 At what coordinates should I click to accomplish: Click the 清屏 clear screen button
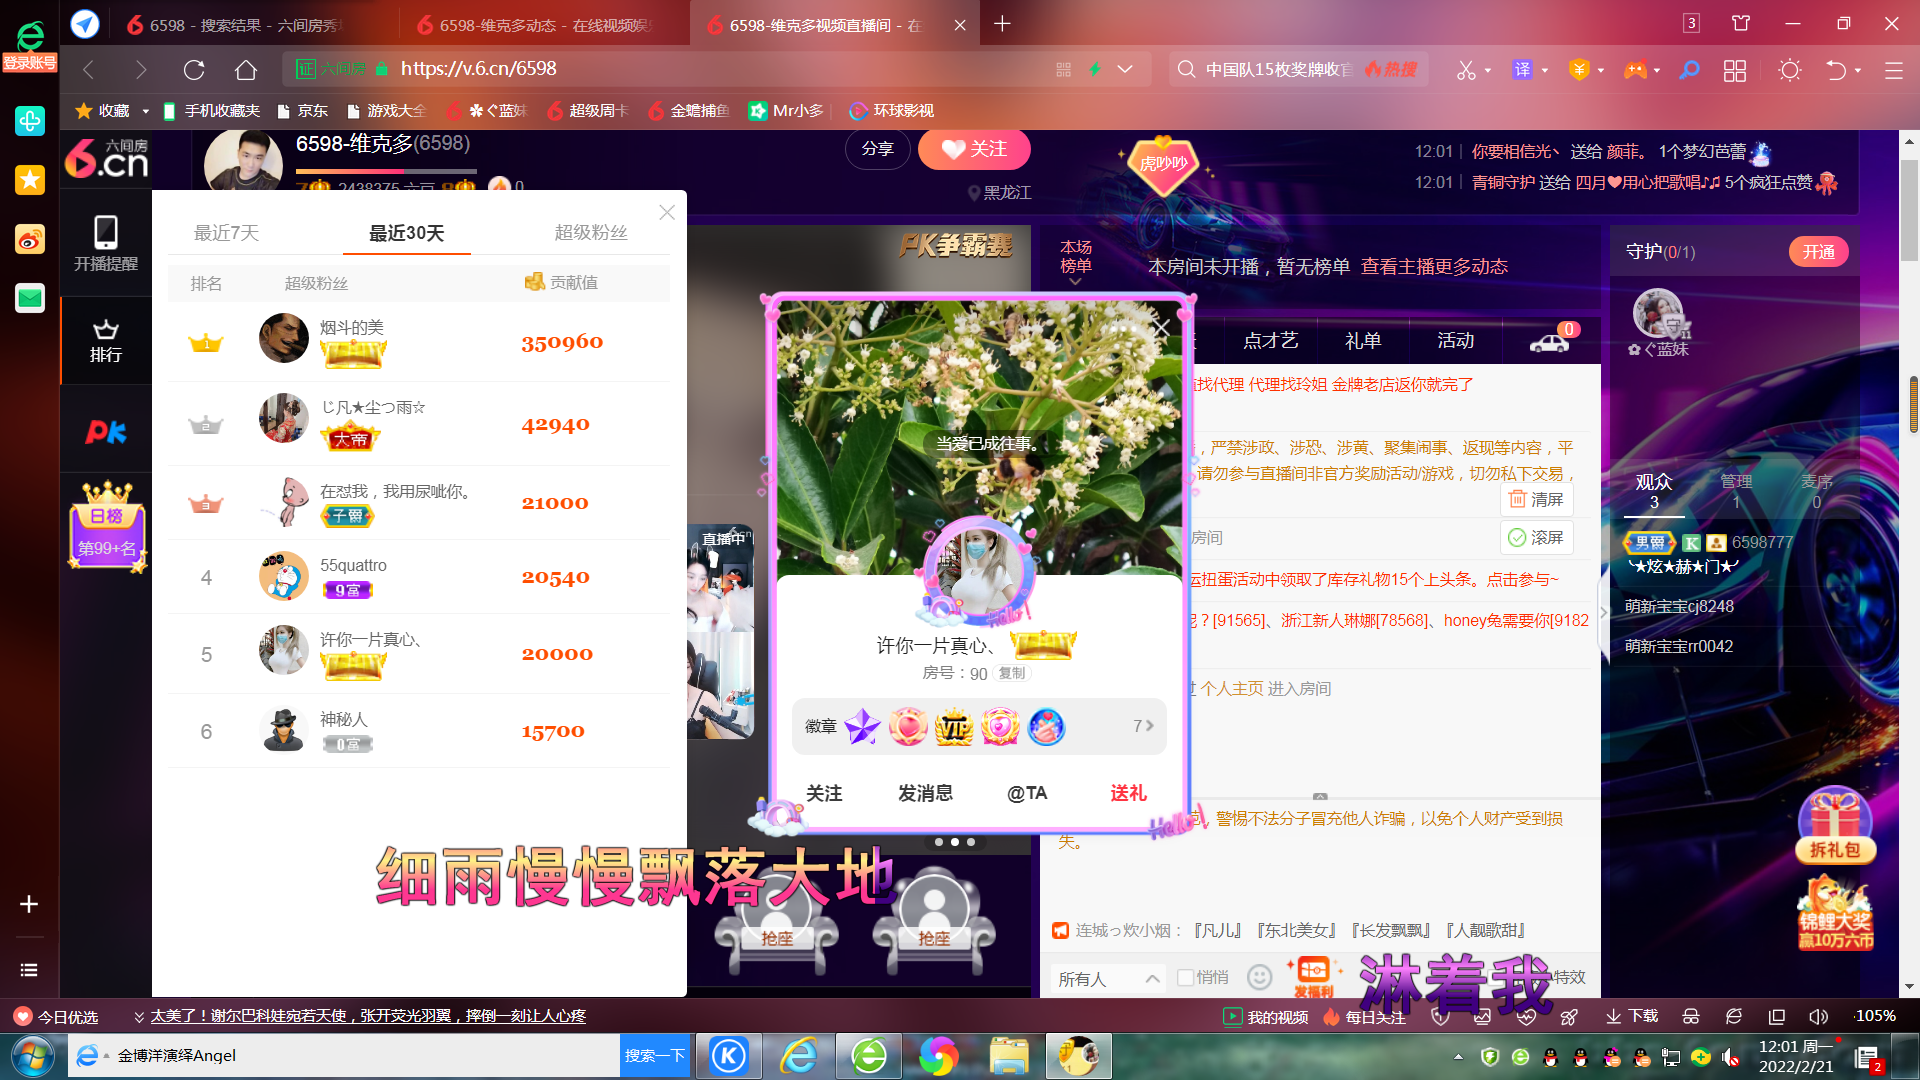pos(1537,499)
